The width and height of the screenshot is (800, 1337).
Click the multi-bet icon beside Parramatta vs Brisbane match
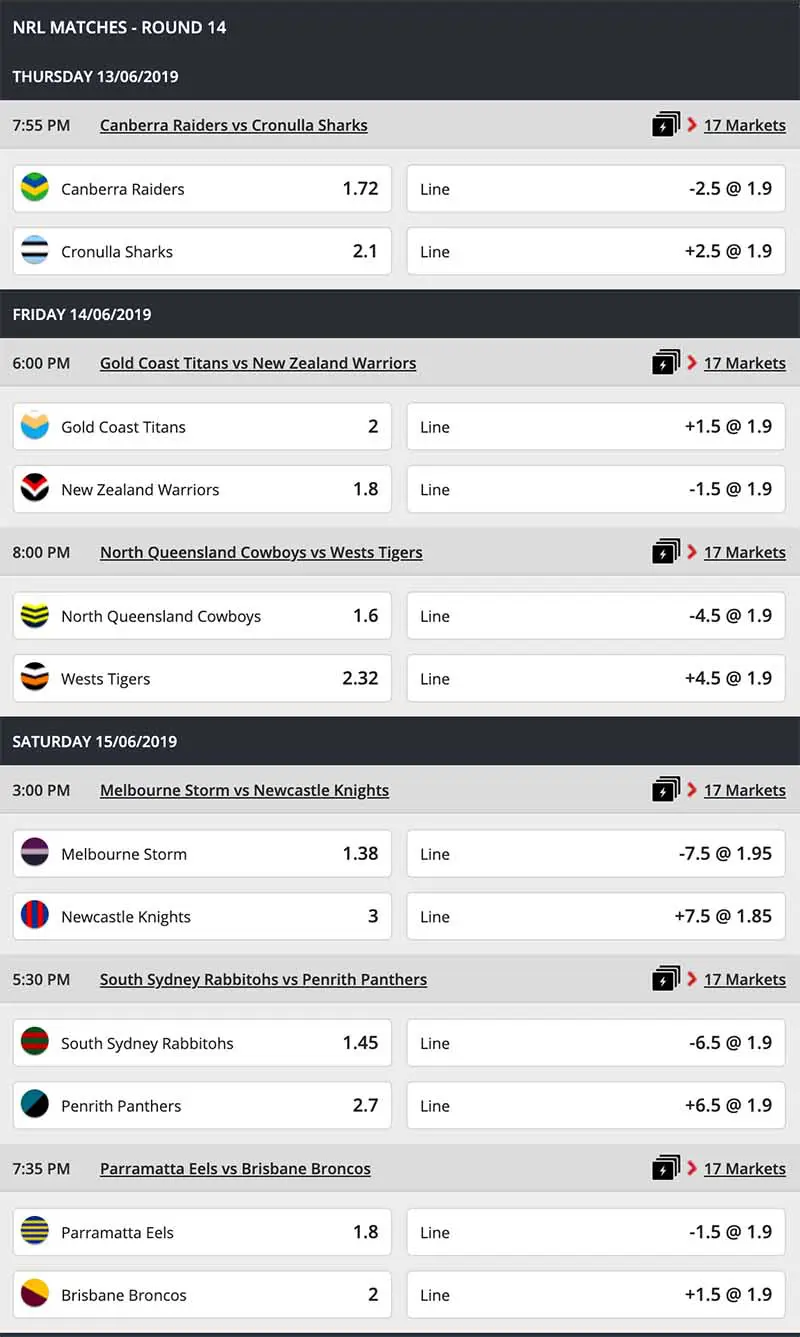tap(666, 1168)
